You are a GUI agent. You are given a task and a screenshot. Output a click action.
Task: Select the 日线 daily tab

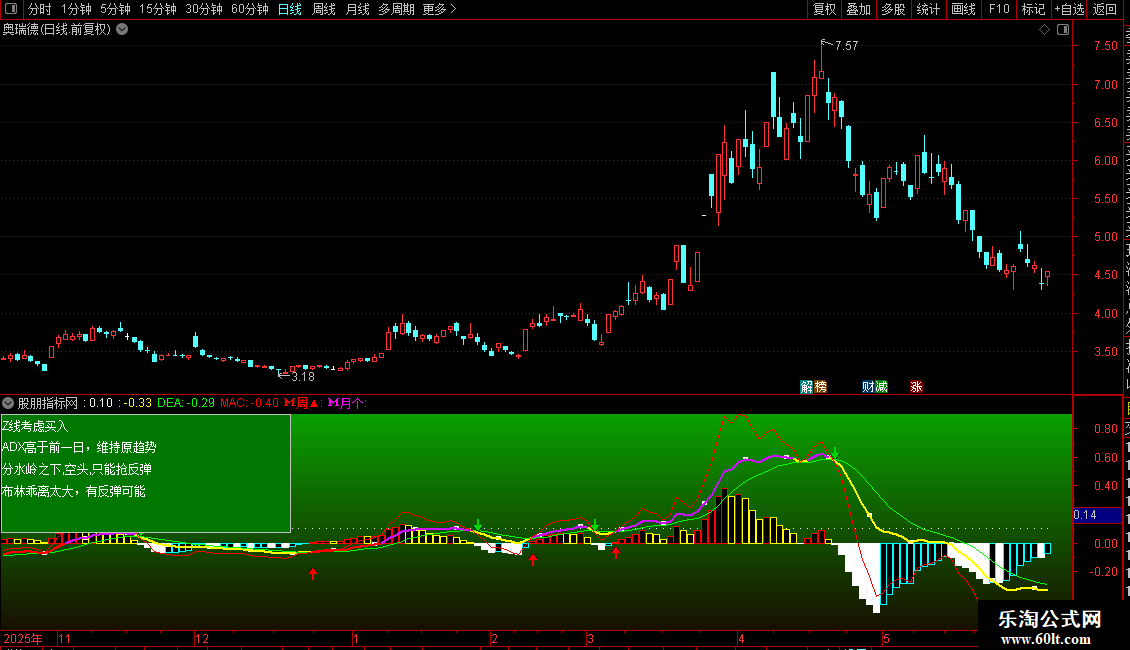[x=290, y=9]
